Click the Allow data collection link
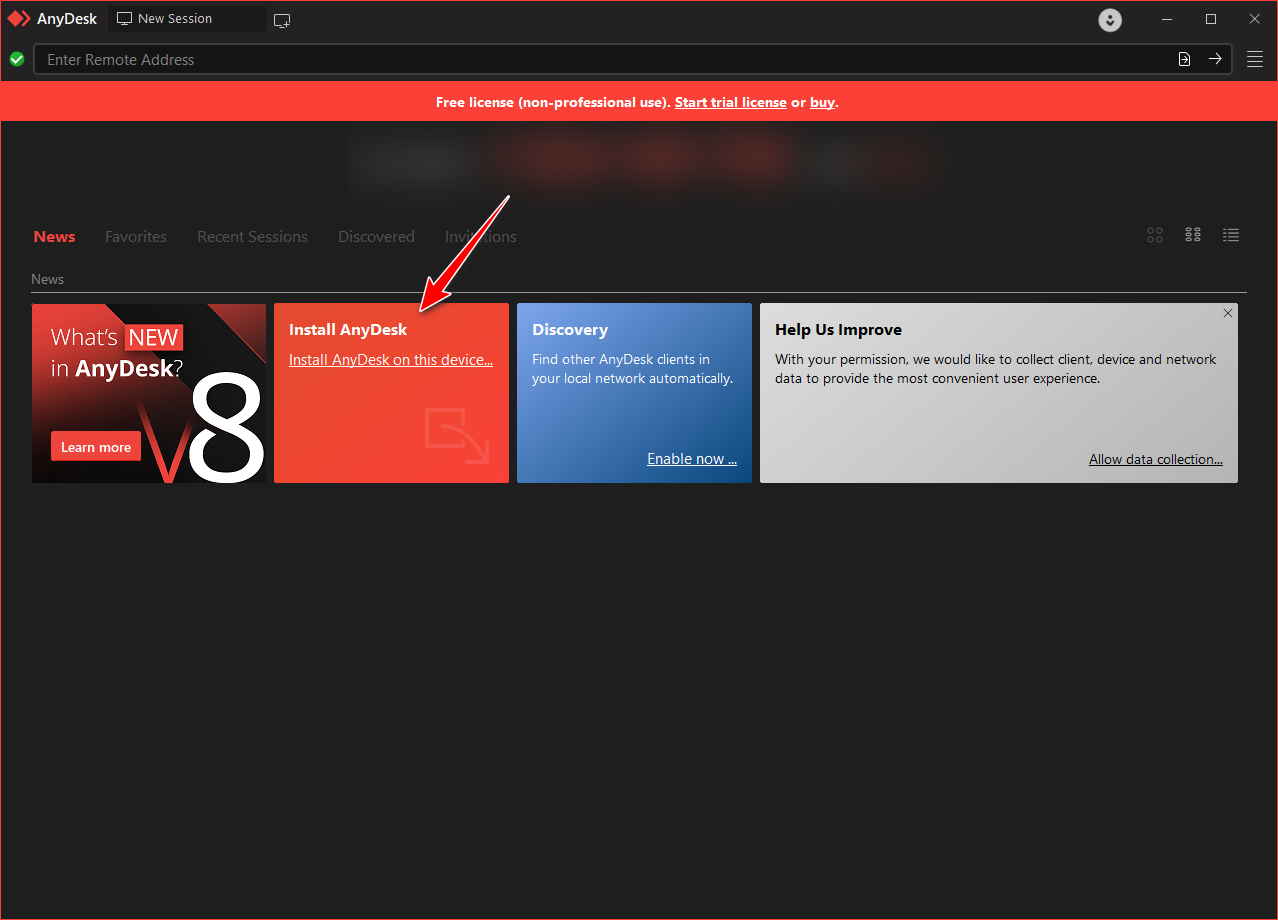This screenshot has height=920, width=1278. point(1156,460)
